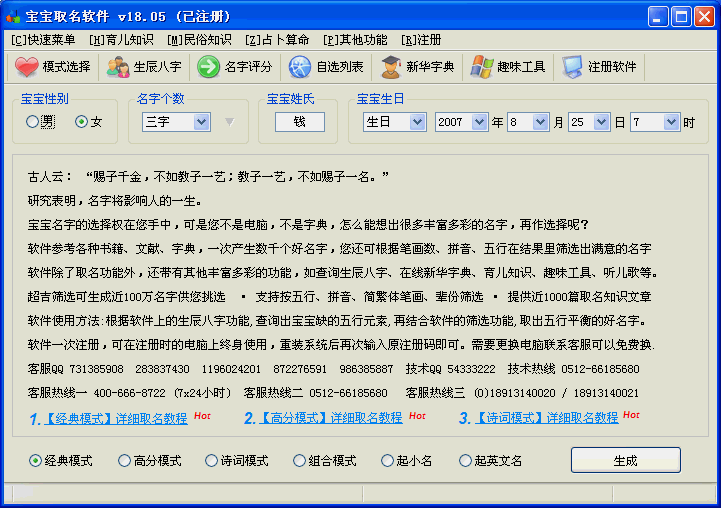The width and height of the screenshot is (721, 508).
Task: Open hour 7 dropdown
Action: click(671, 122)
